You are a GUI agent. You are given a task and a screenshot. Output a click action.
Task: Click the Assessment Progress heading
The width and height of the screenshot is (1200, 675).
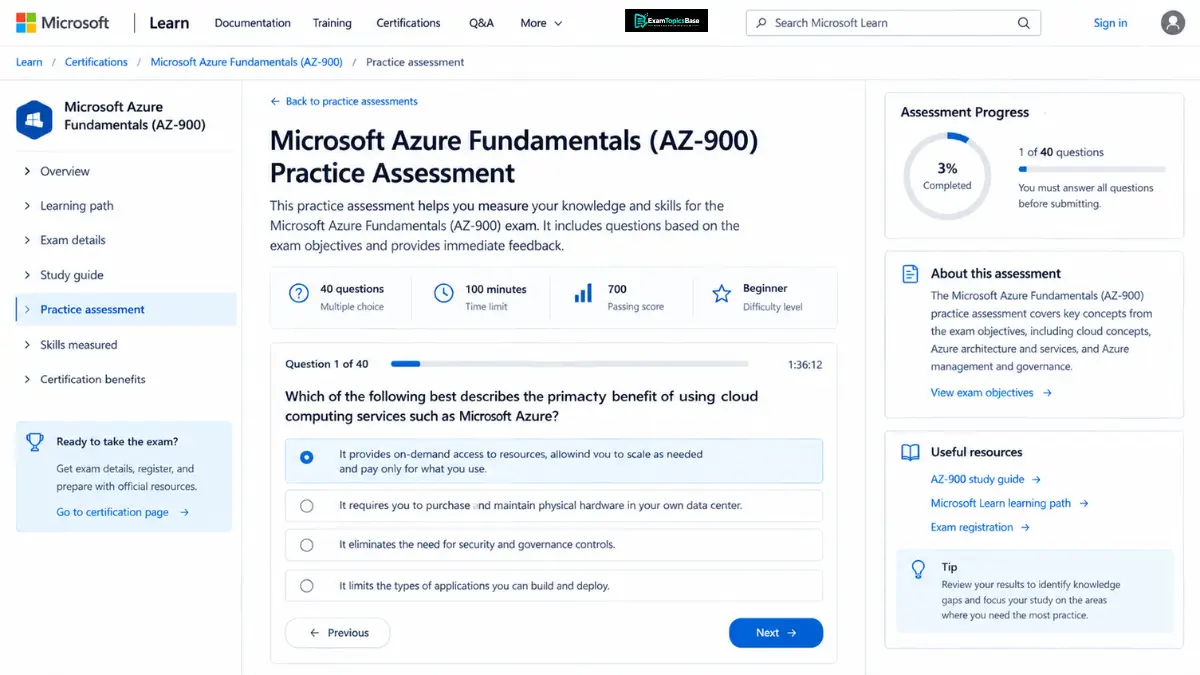pyautogui.click(x=964, y=112)
